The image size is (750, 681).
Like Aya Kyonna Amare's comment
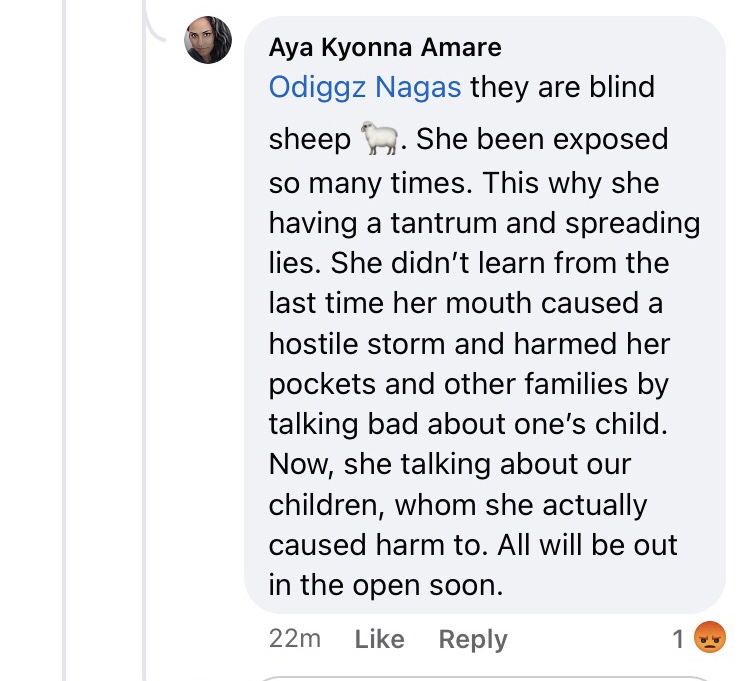click(379, 639)
